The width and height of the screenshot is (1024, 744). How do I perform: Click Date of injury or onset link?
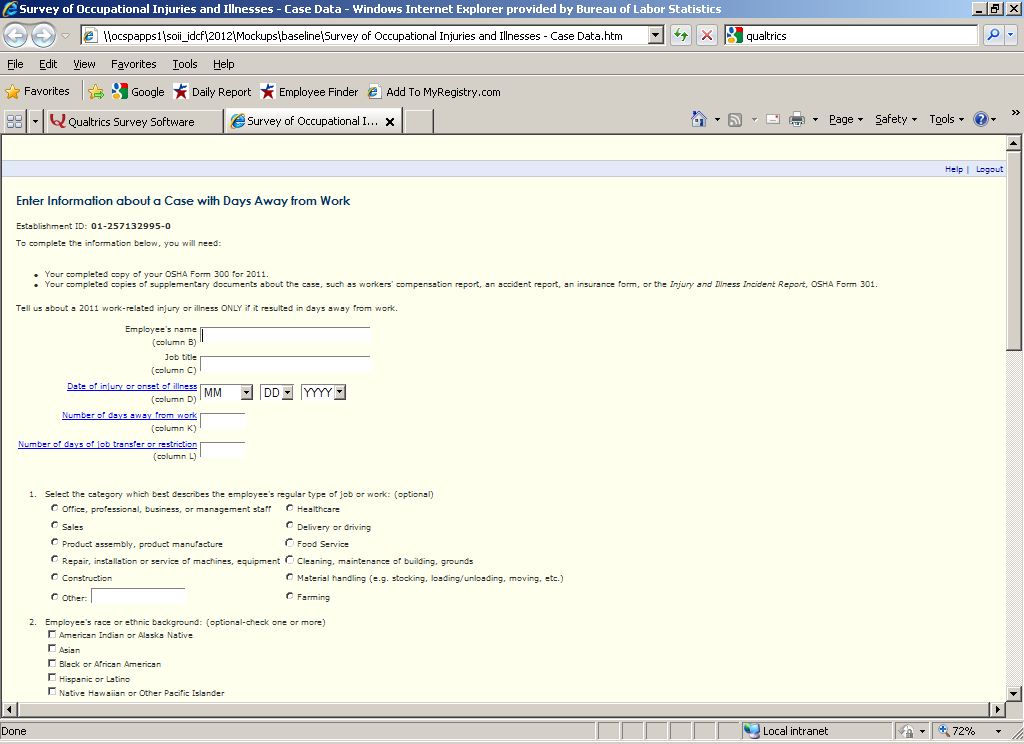132,386
